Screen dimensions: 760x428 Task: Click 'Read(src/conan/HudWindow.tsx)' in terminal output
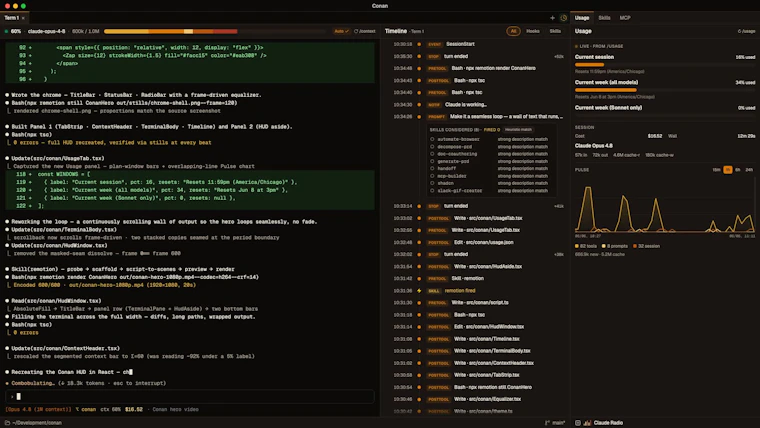click(x=56, y=301)
